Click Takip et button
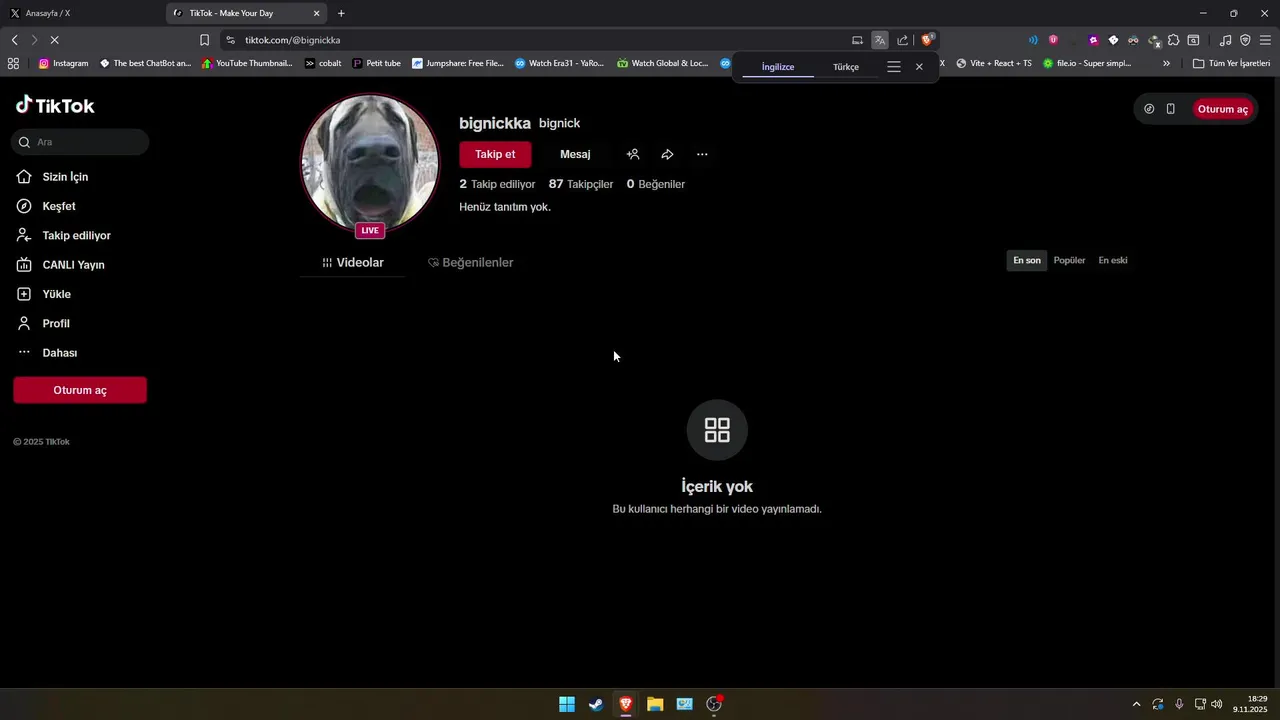The image size is (1280, 720). click(495, 154)
